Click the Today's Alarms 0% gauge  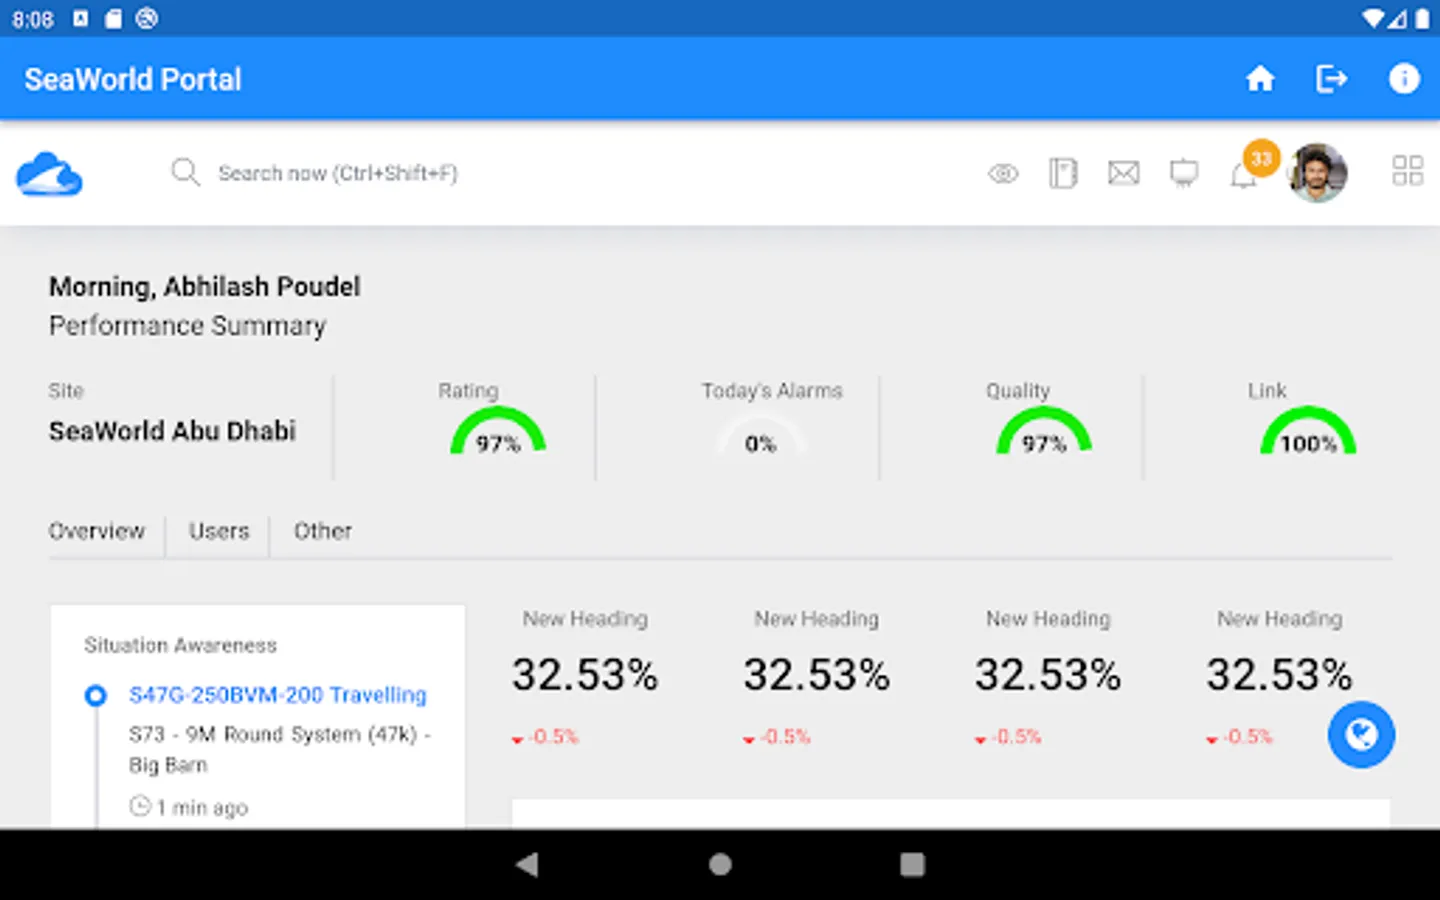(x=760, y=435)
